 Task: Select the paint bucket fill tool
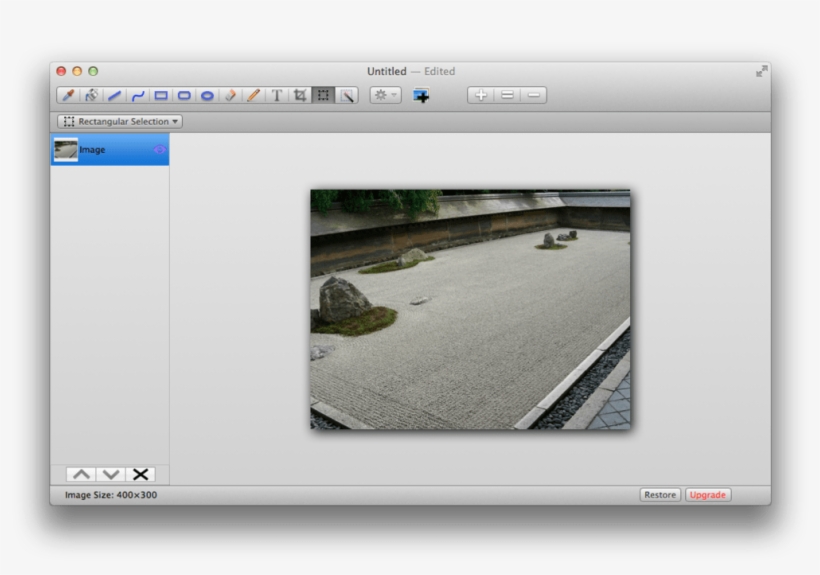click(91, 96)
